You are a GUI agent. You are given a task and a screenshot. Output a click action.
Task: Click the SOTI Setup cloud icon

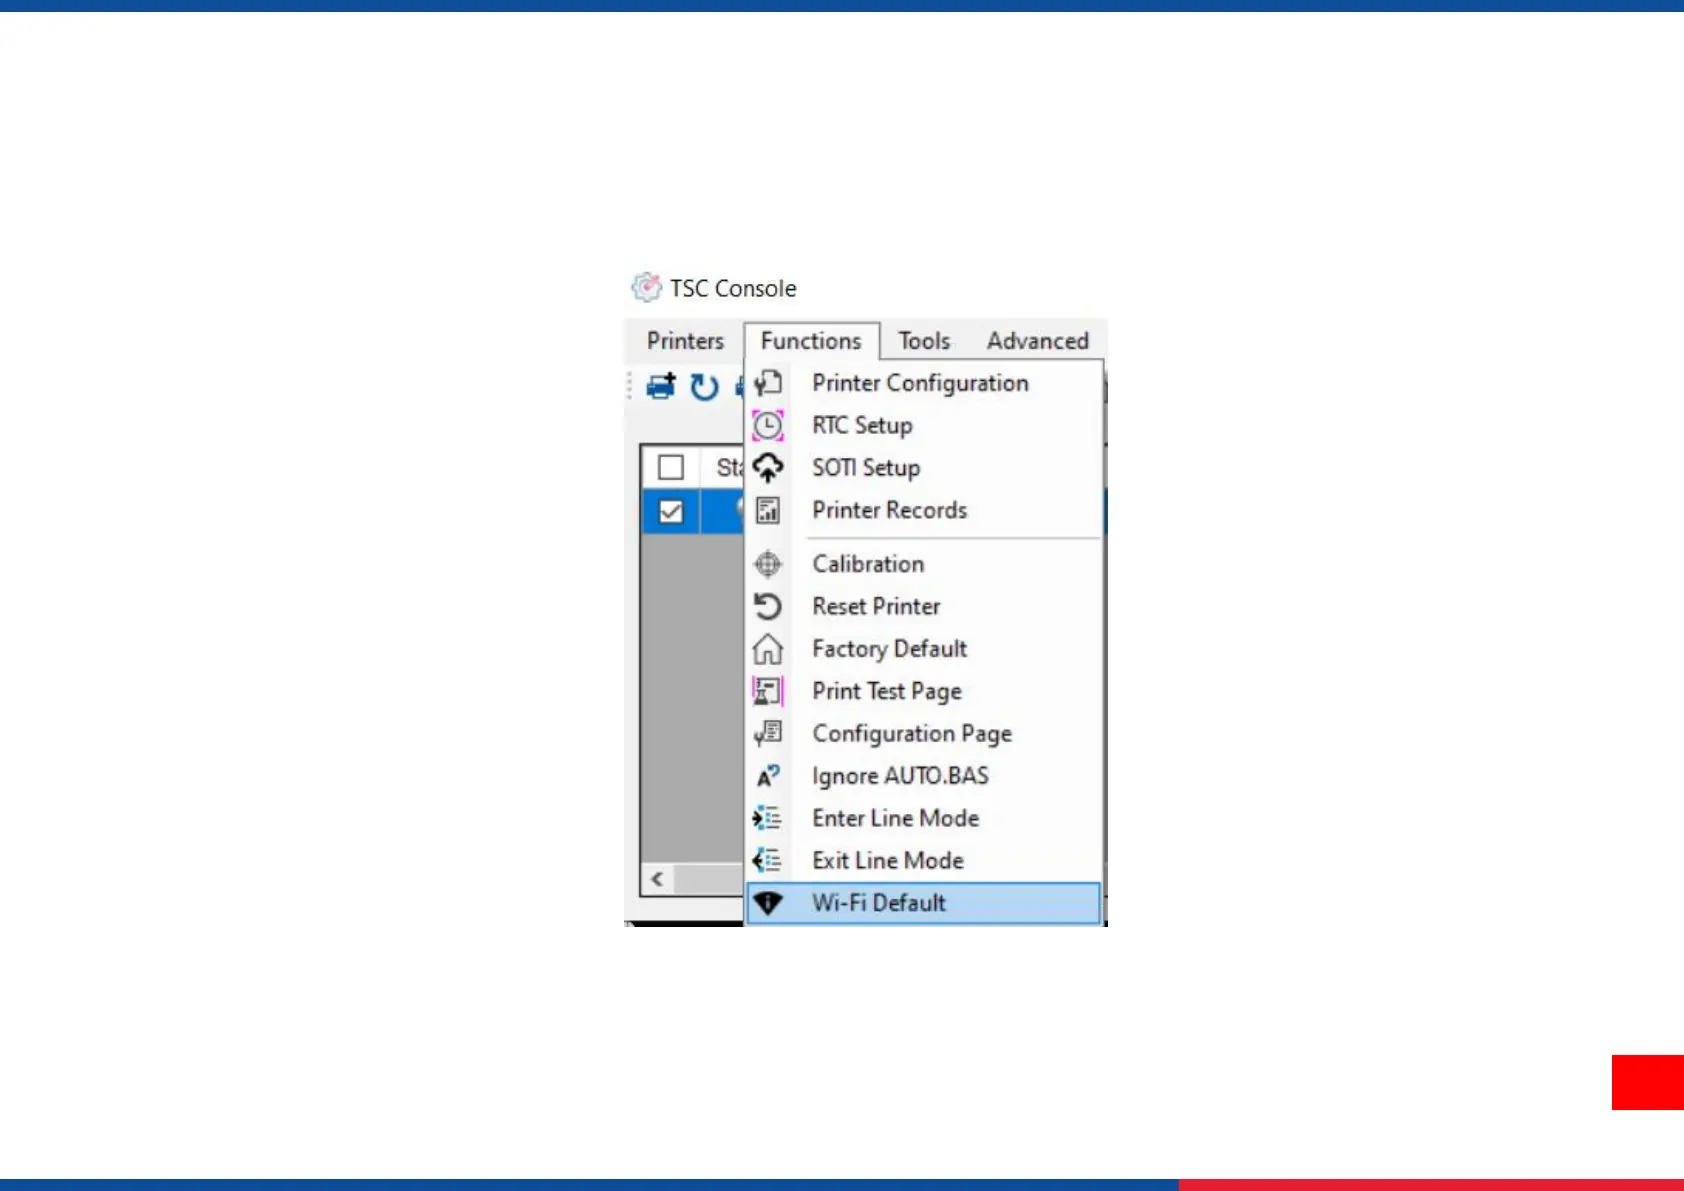(768, 468)
